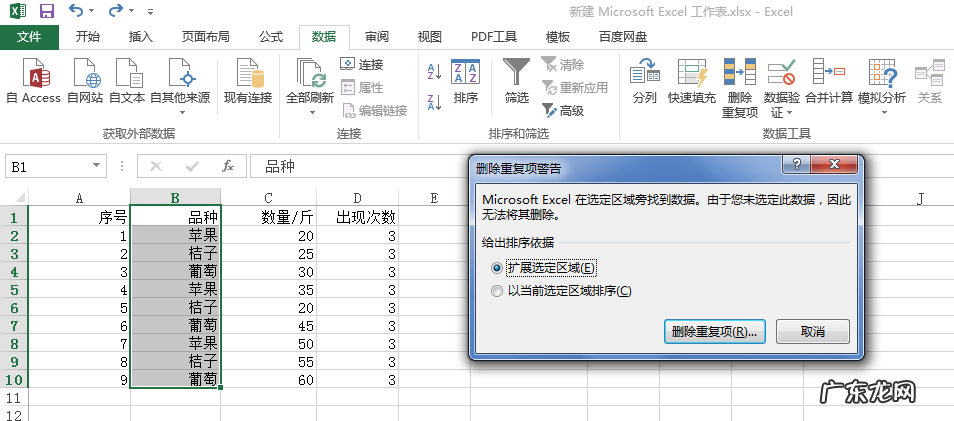Click the 删除重复项(R)... dialog button
Image resolution: width=954 pixels, height=421 pixels.
(714, 332)
